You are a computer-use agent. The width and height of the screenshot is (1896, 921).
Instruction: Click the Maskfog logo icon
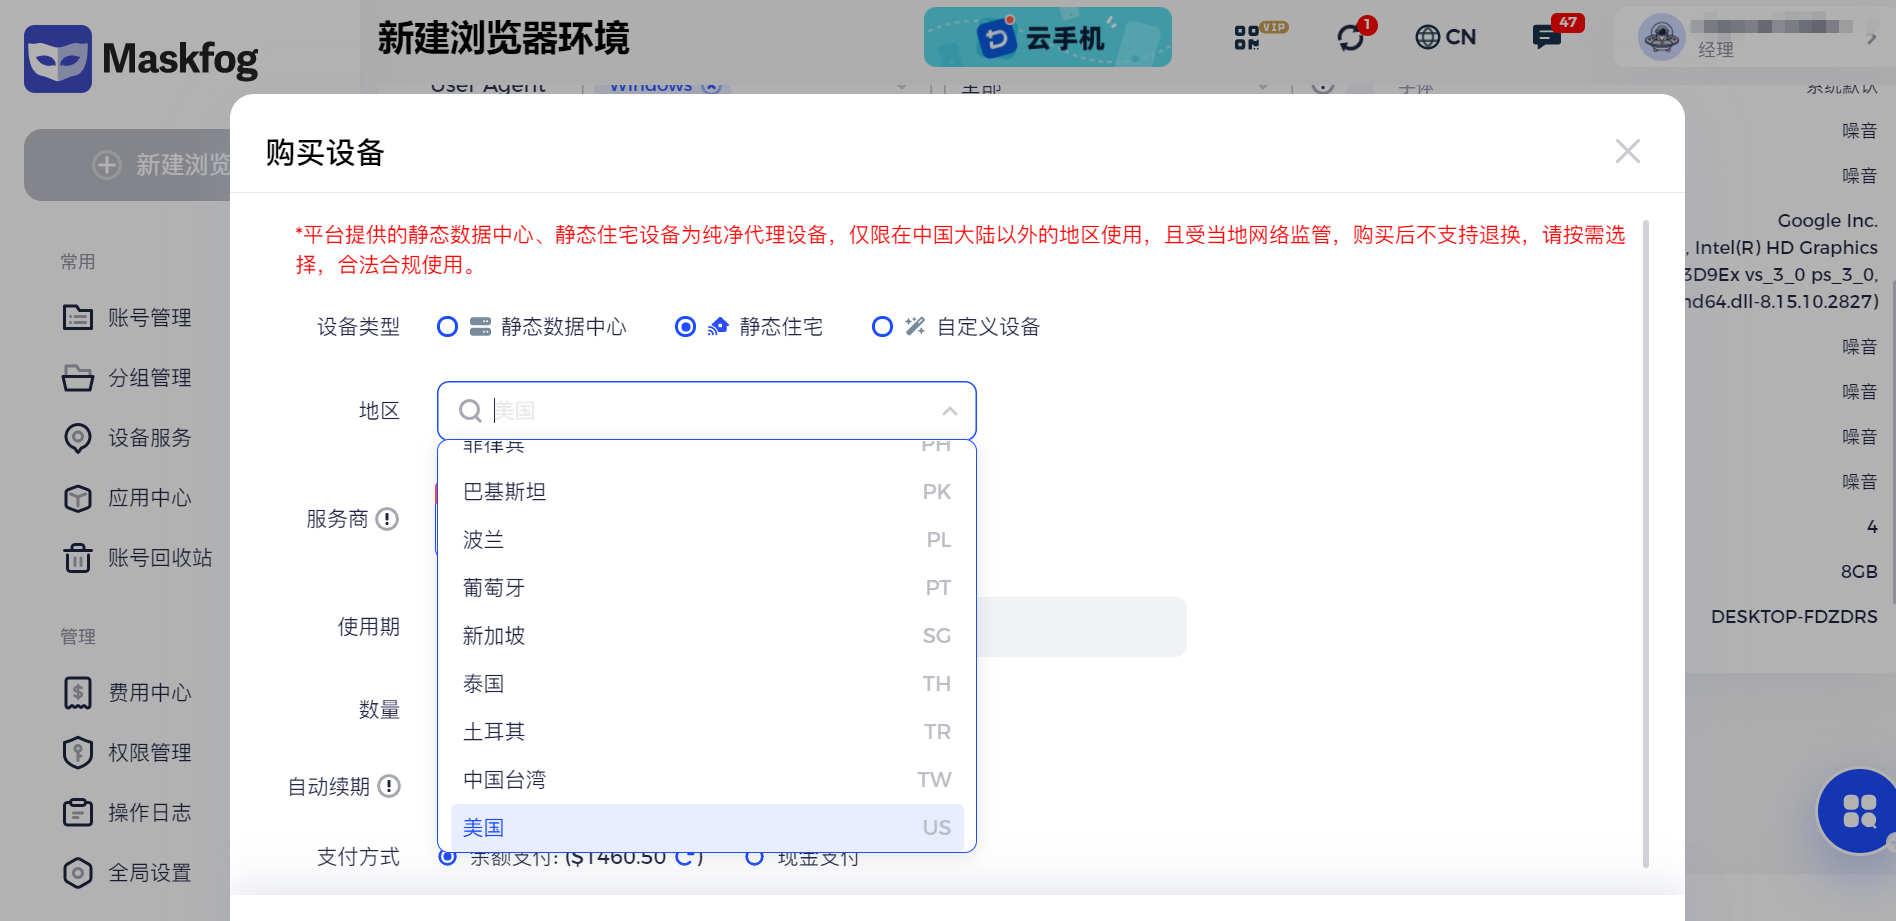[x=58, y=59]
